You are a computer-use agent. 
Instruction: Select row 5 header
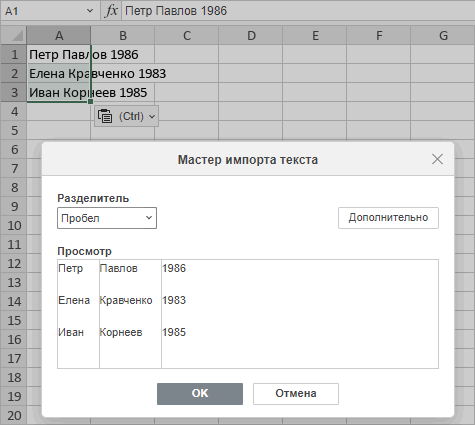(x=14, y=130)
